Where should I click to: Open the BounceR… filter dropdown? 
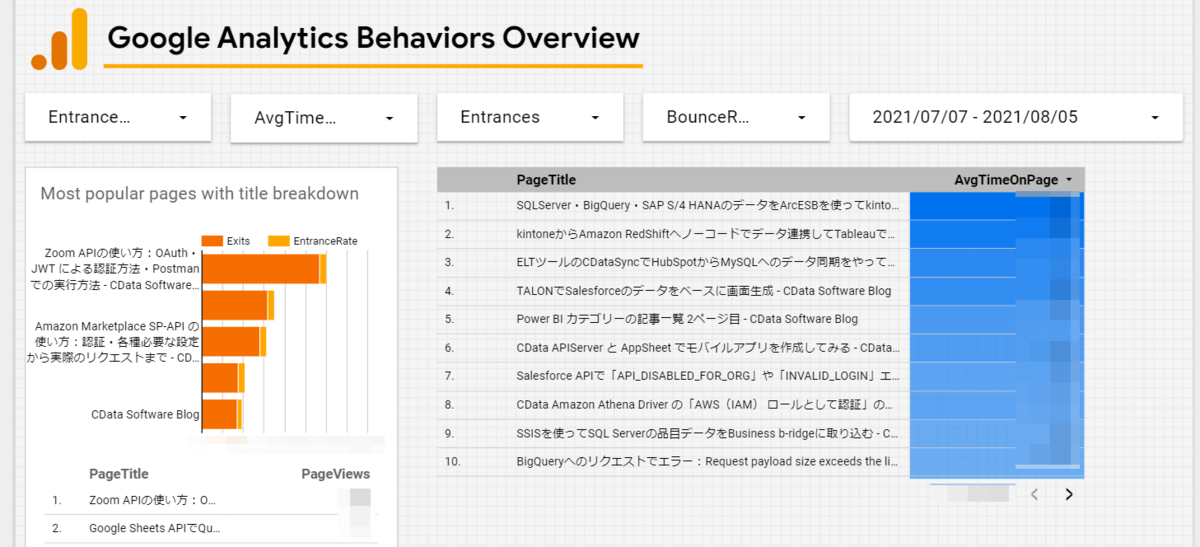(x=736, y=117)
